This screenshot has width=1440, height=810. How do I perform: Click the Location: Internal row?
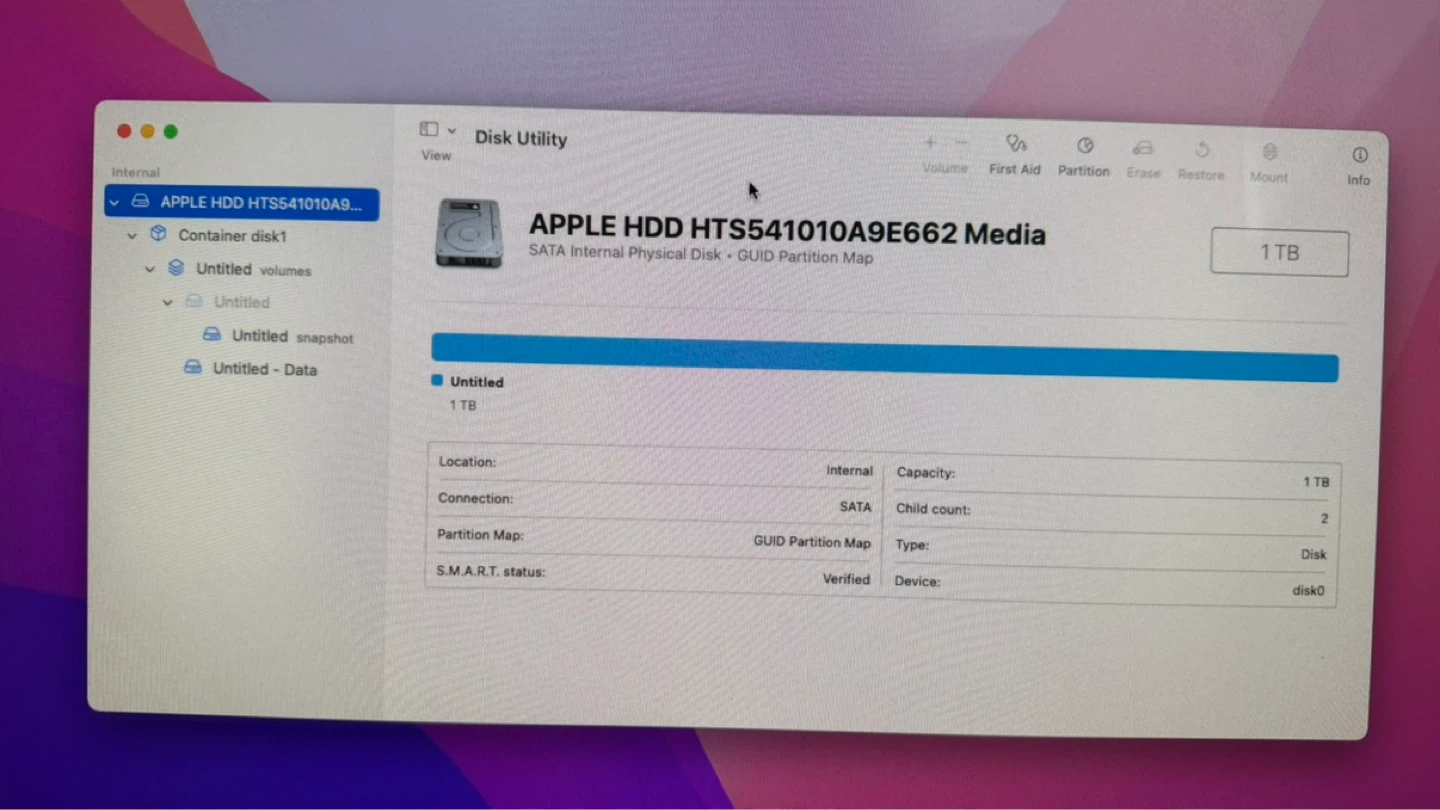655,466
